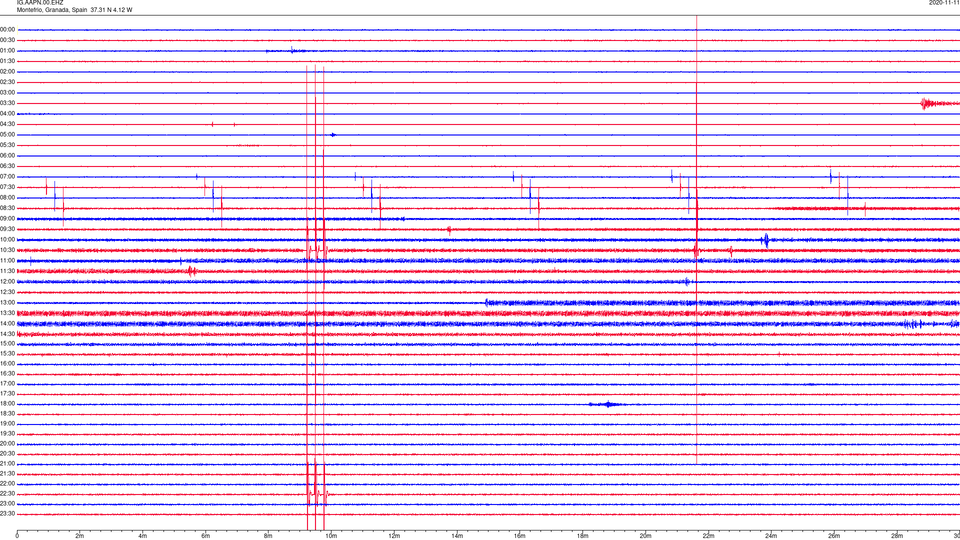Click the 14:00 time row label
Viewport: 960px width, 540px height.
tap(8, 323)
